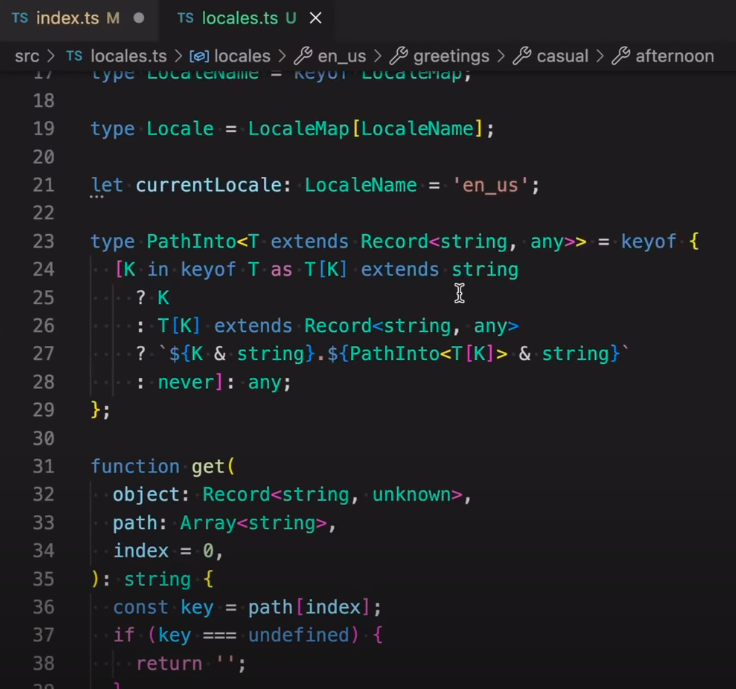Open the greetings breadcrumb label

pos(451,56)
